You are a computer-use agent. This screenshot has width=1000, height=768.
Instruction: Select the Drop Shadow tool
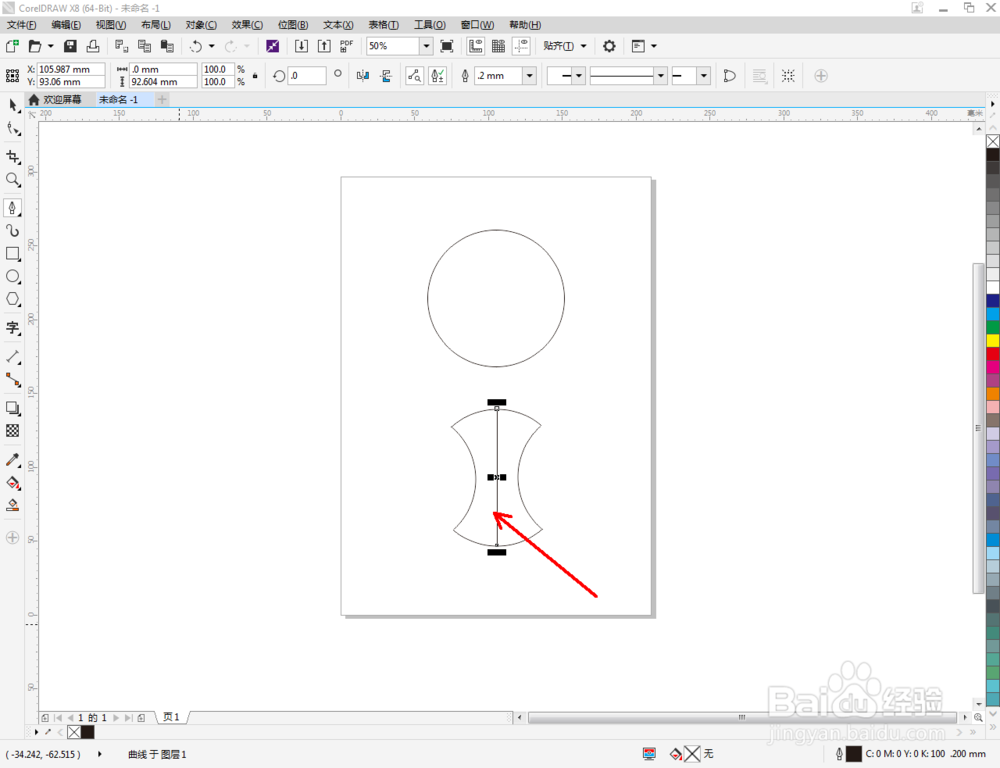coord(13,408)
